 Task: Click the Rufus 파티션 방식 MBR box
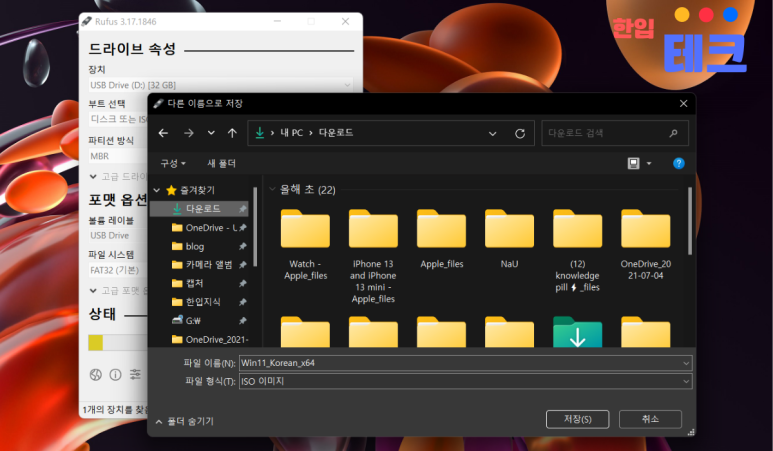pyautogui.click(x=118, y=156)
